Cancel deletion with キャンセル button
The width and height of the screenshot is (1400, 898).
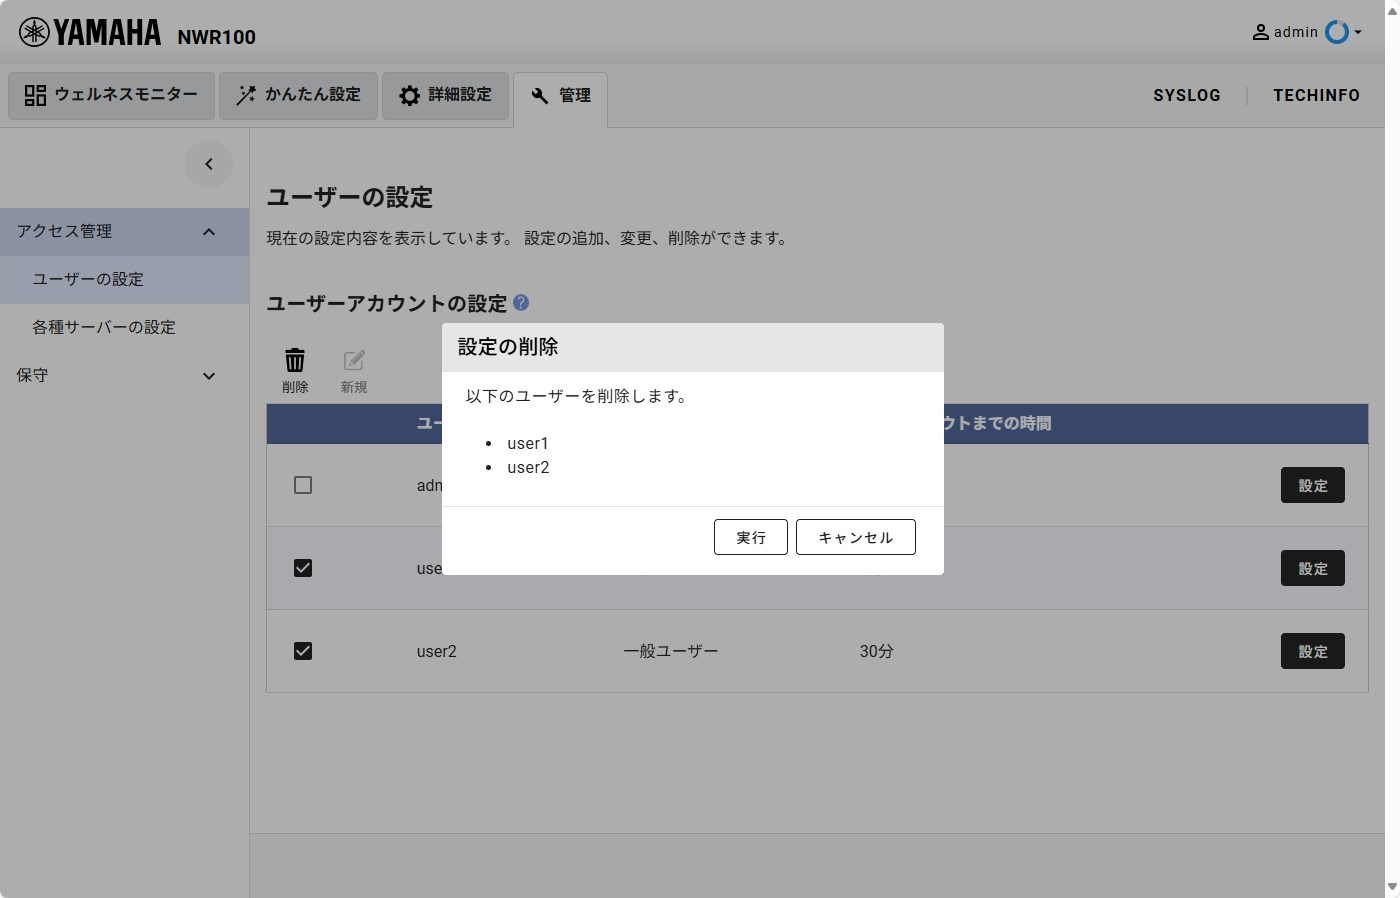coord(855,537)
